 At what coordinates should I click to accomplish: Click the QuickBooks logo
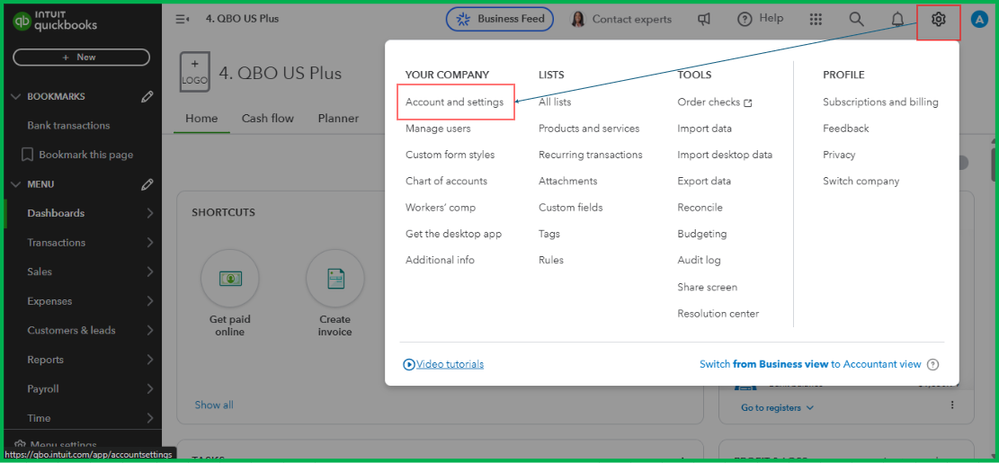[x=55, y=22]
